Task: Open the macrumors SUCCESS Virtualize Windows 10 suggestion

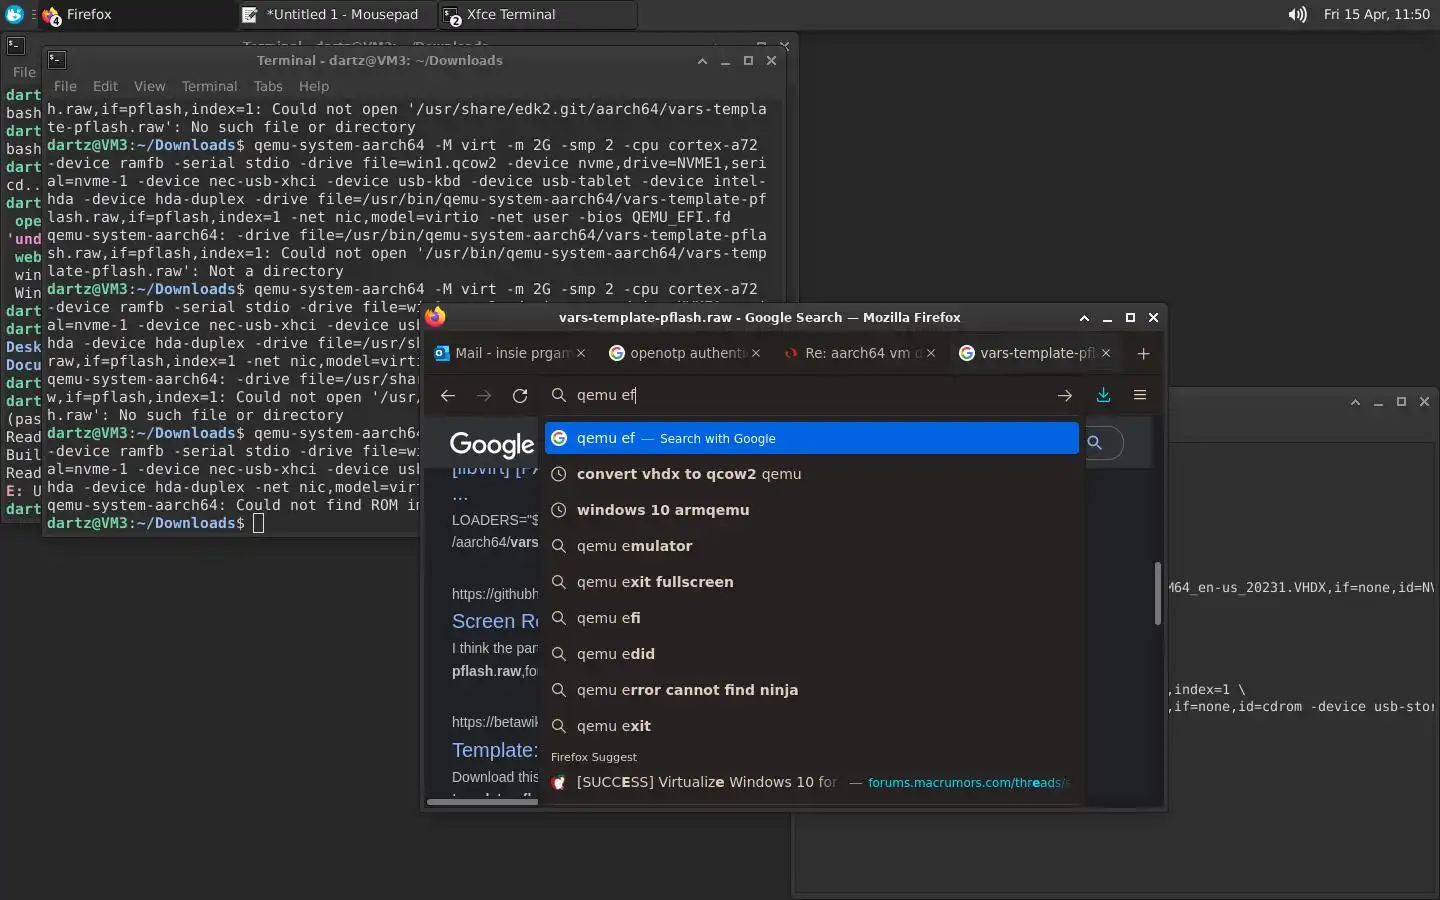Action: [812, 782]
